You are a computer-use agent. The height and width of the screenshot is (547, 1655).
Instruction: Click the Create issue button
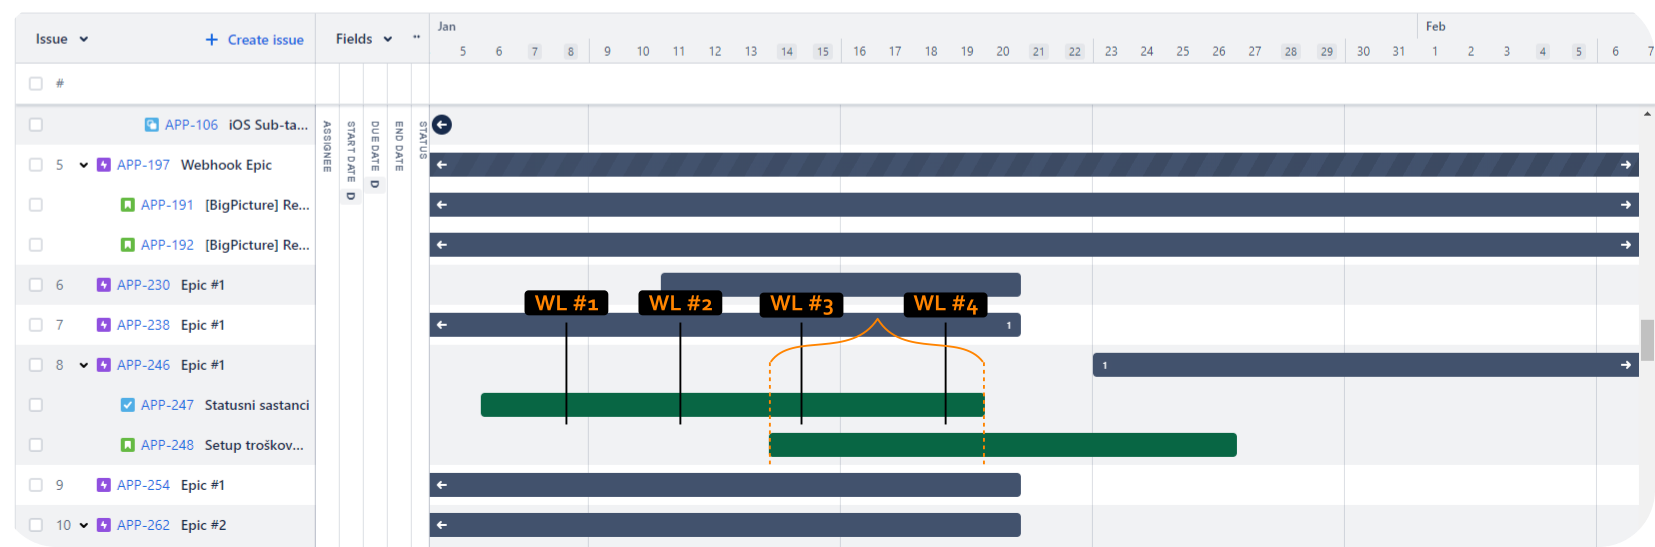pyautogui.click(x=254, y=40)
